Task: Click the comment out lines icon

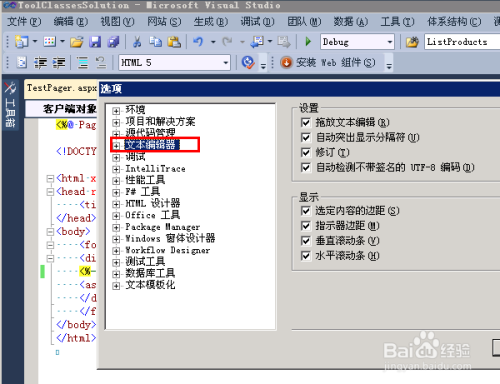Action: pos(82,63)
